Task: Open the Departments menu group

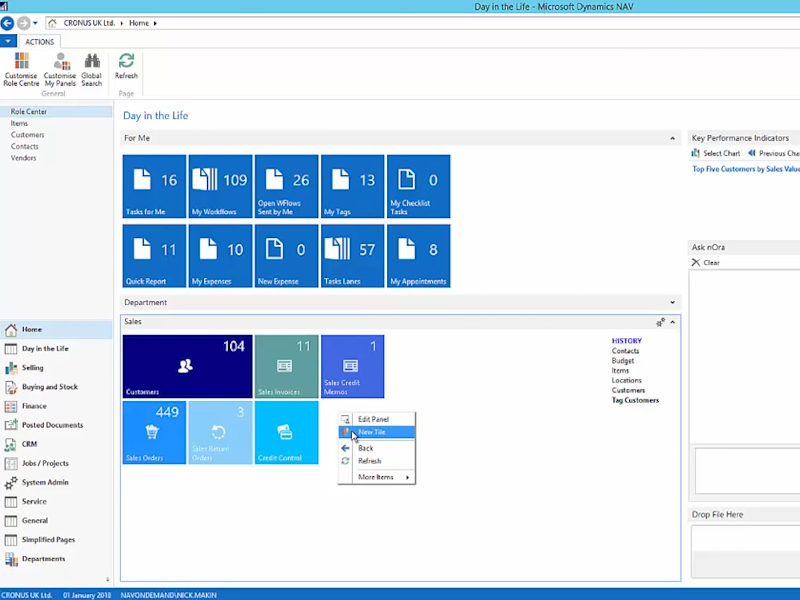Action: [x=56, y=559]
